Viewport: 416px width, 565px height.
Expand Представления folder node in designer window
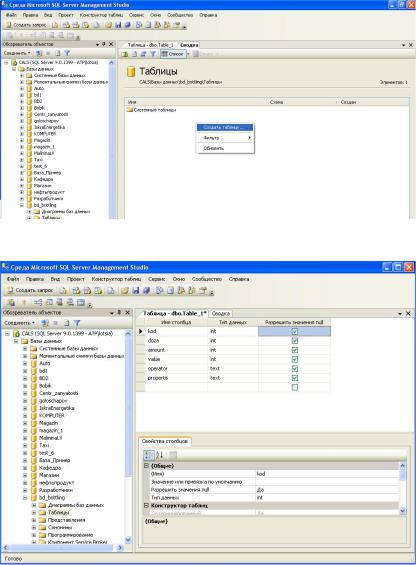click(x=34, y=520)
